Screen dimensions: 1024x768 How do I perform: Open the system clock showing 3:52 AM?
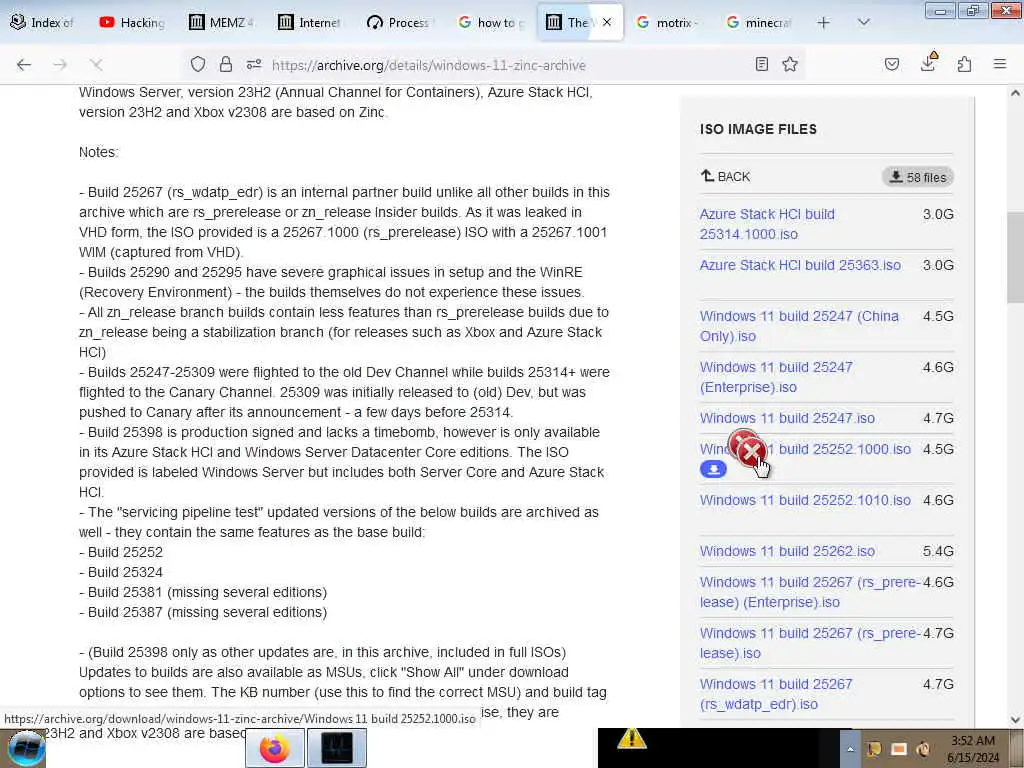tap(972, 749)
